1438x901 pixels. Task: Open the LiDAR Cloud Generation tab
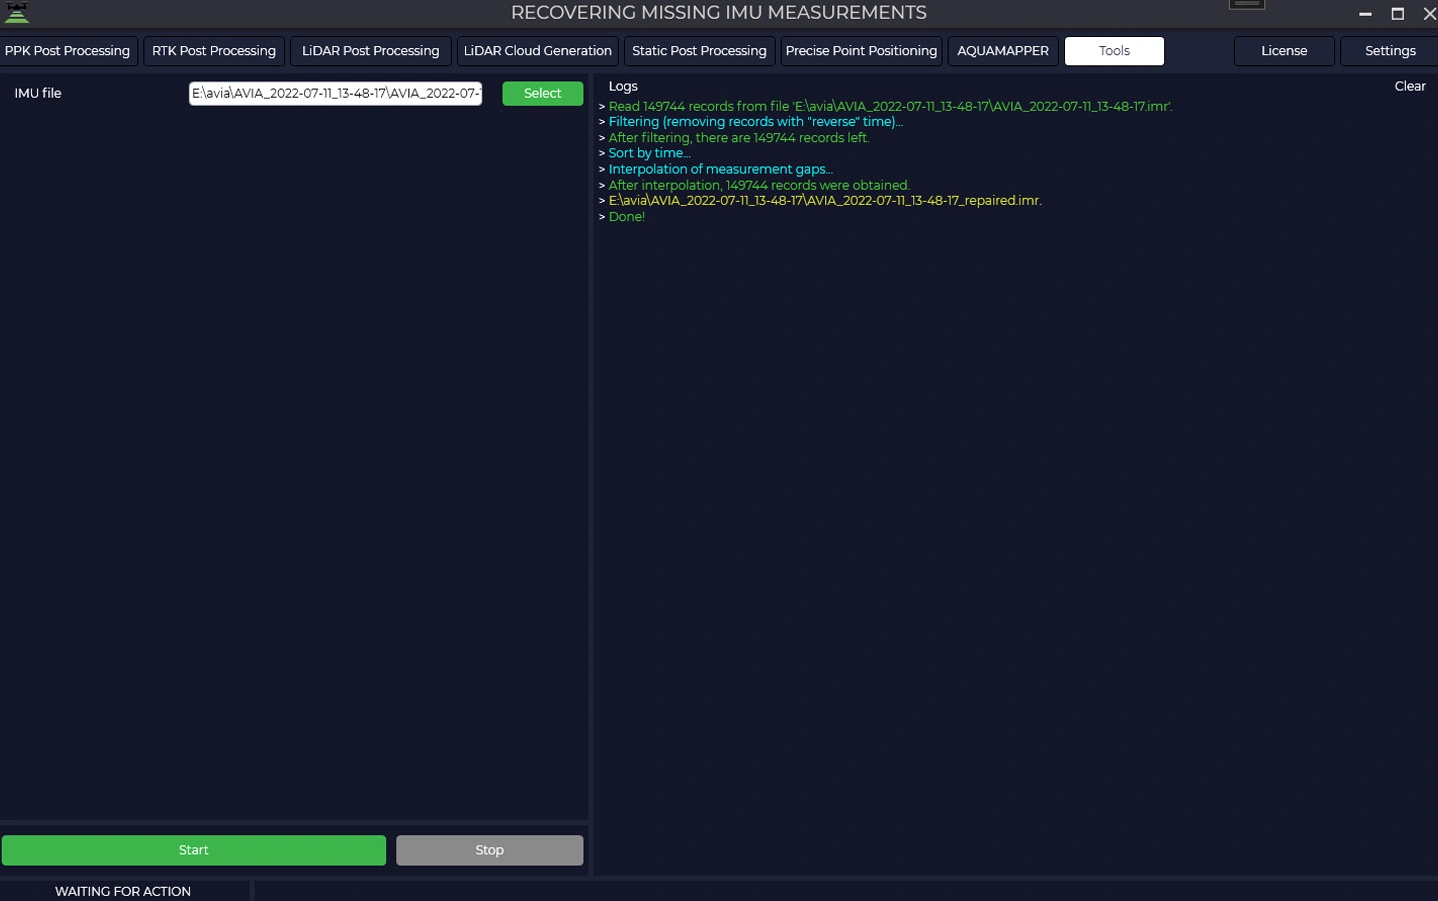tap(537, 51)
